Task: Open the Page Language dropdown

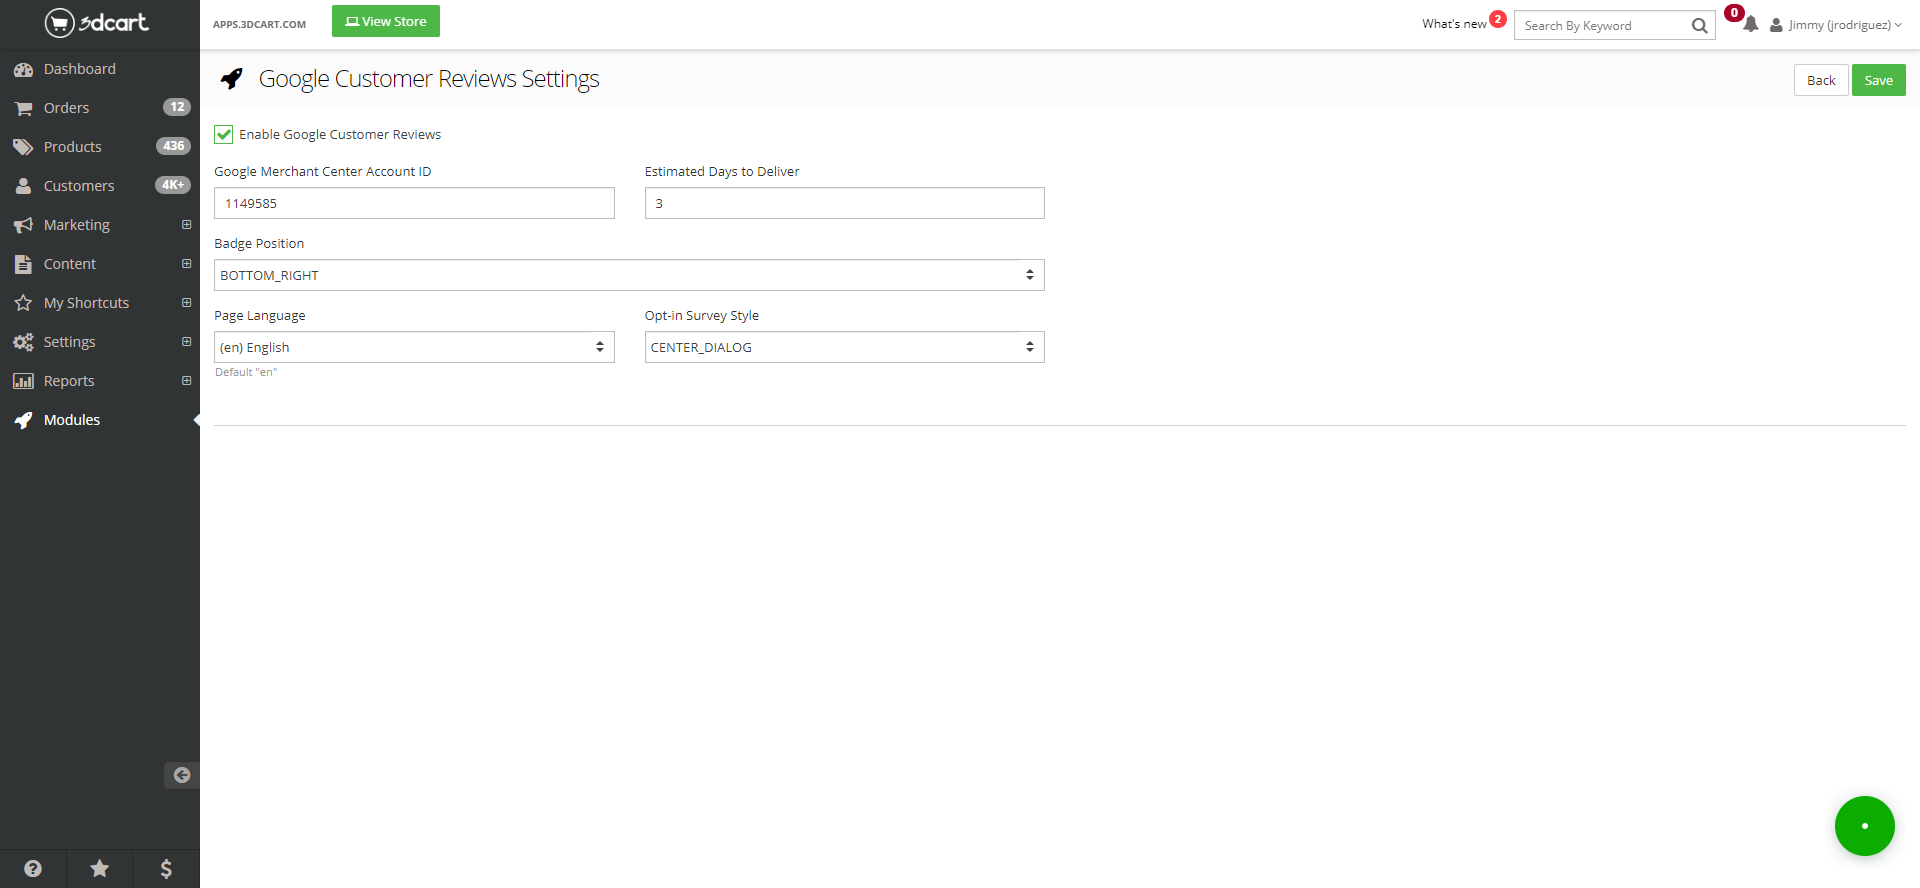Action: [414, 347]
